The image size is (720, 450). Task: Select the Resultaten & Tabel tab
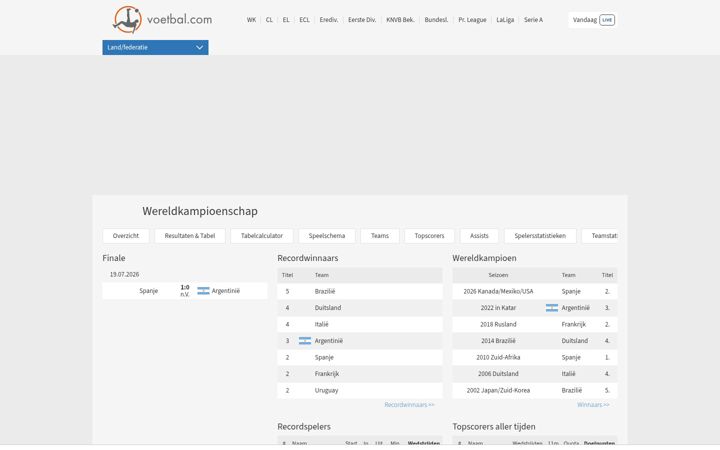(190, 236)
